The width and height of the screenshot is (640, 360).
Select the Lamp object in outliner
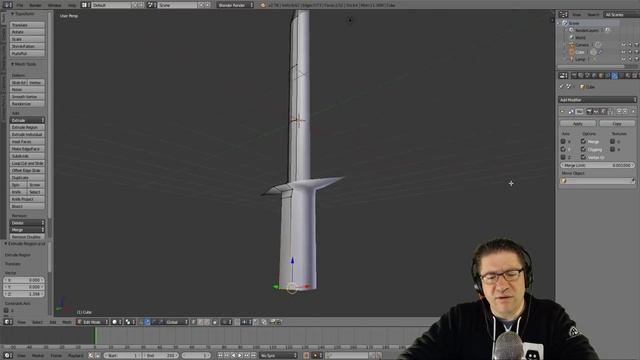tap(580, 60)
